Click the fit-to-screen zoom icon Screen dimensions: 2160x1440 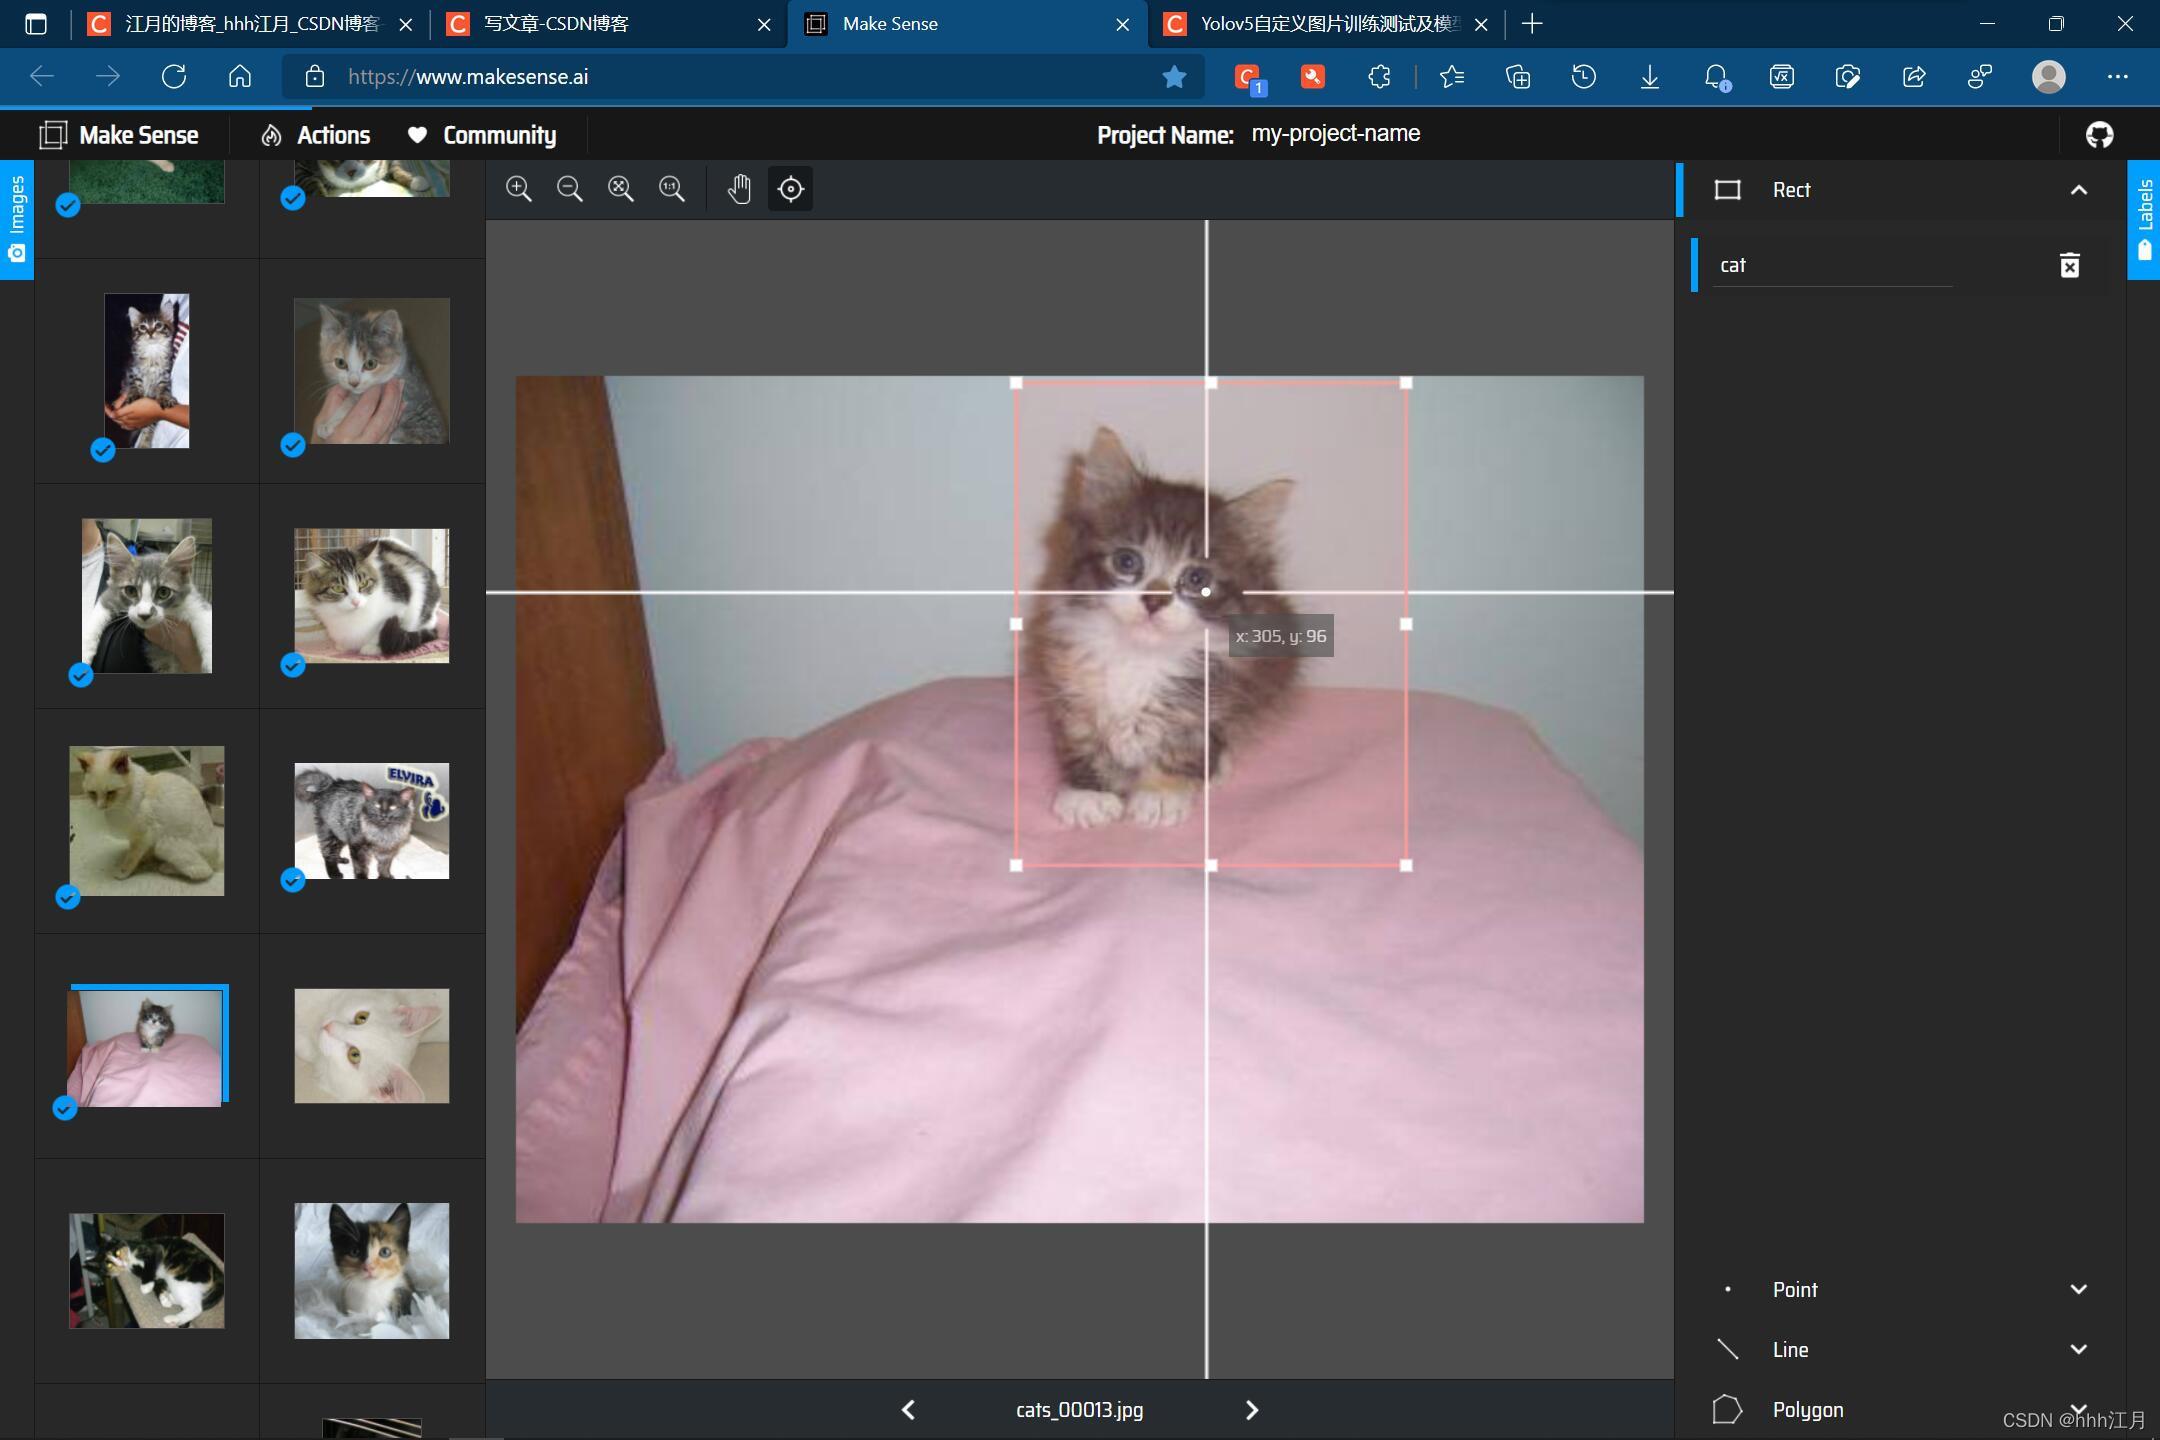point(620,189)
